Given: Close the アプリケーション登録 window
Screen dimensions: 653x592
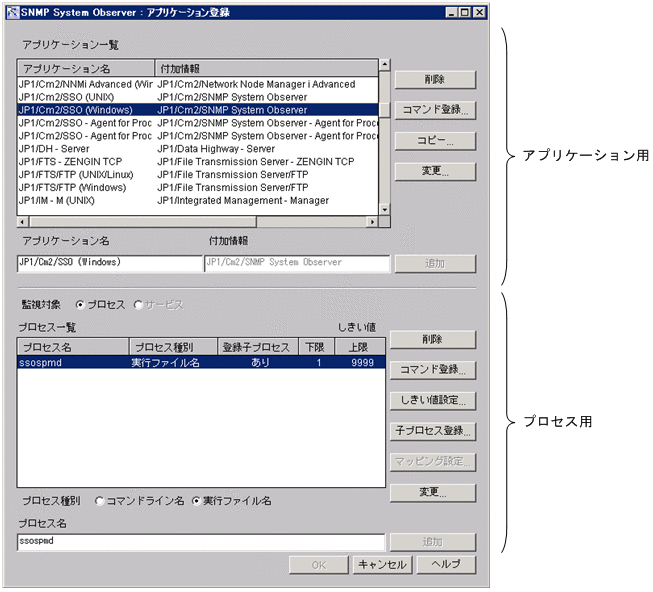Looking at the screenshot, I should click(479, 12).
